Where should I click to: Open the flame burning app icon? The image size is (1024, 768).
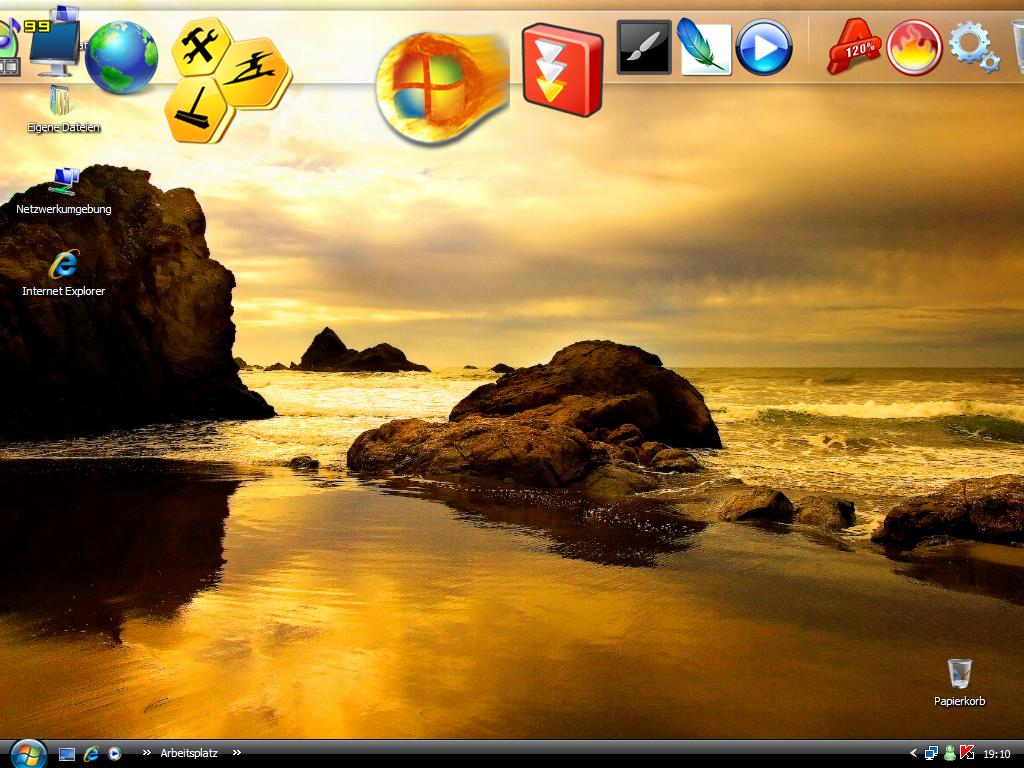point(914,47)
